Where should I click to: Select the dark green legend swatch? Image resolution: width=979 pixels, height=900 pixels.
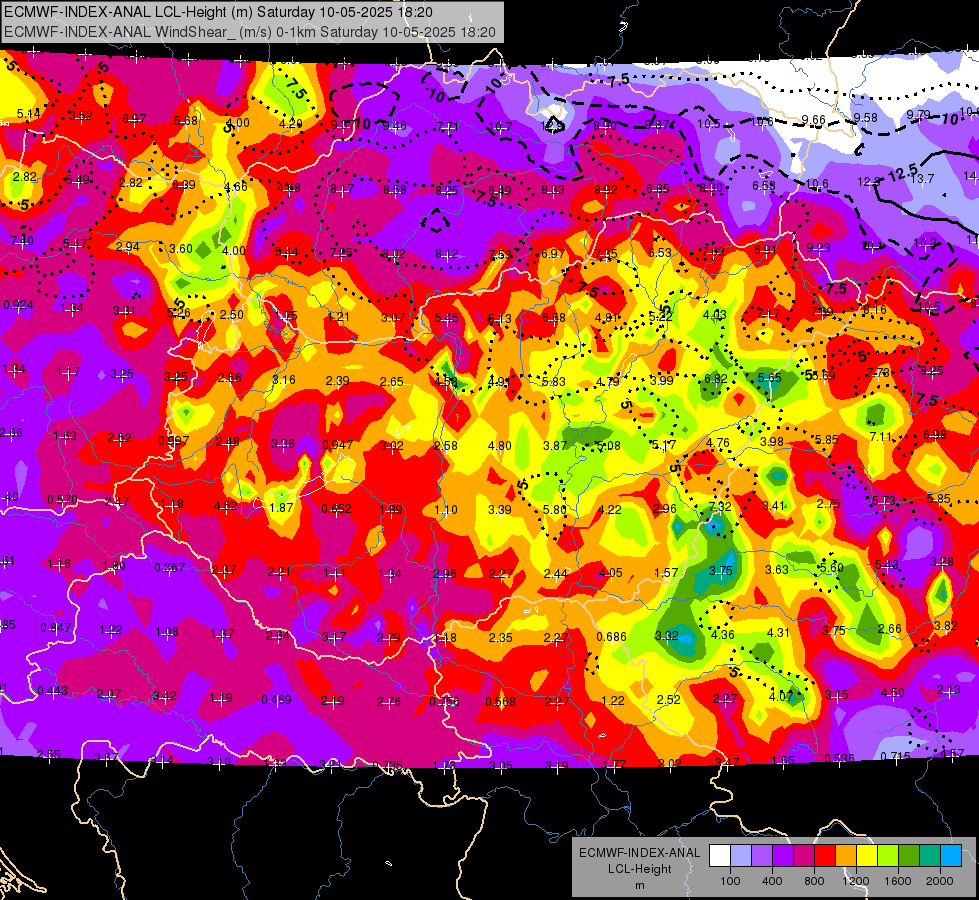pyautogui.click(x=909, y=856)
